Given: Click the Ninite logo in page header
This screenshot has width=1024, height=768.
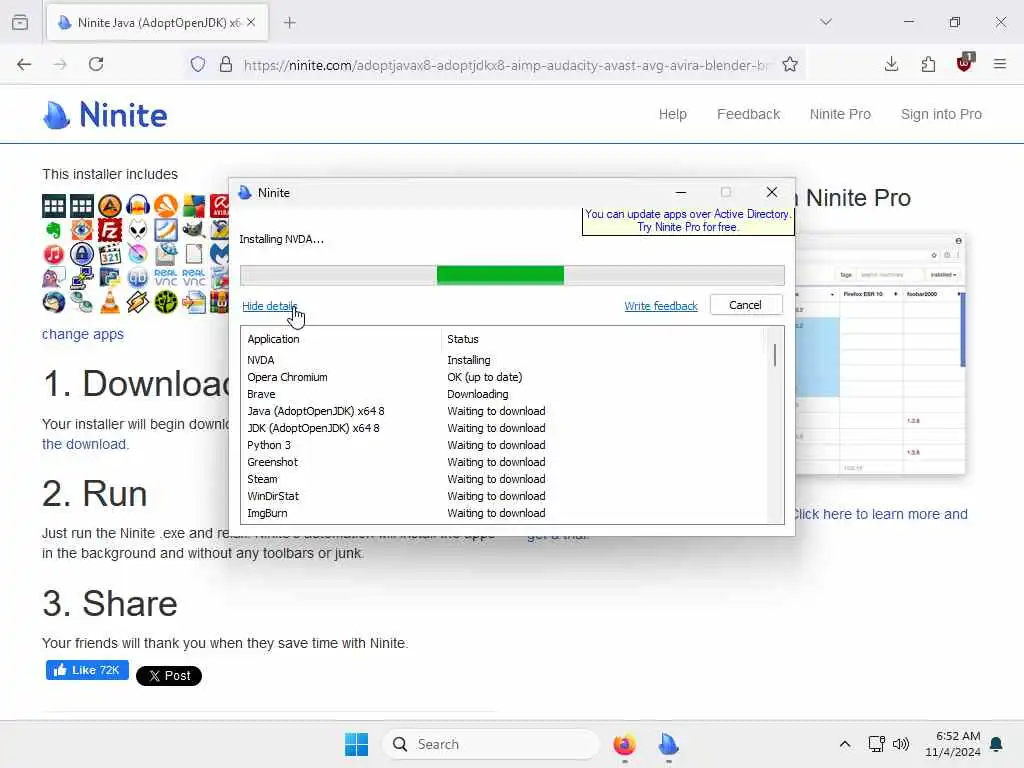Looking at the screenshot, I should (x=105, y=115).
